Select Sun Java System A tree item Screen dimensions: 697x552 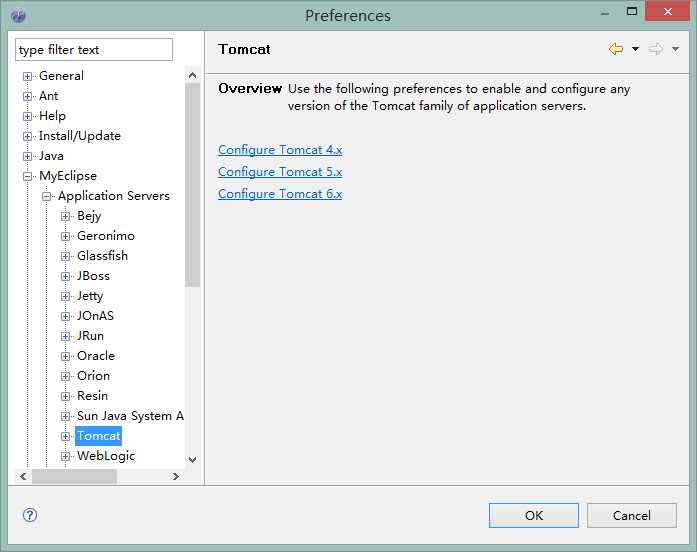tap(130, 416)
